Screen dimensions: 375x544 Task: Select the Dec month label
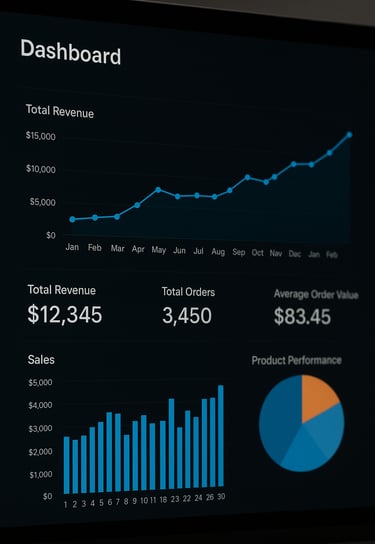(x=295, y=254)
